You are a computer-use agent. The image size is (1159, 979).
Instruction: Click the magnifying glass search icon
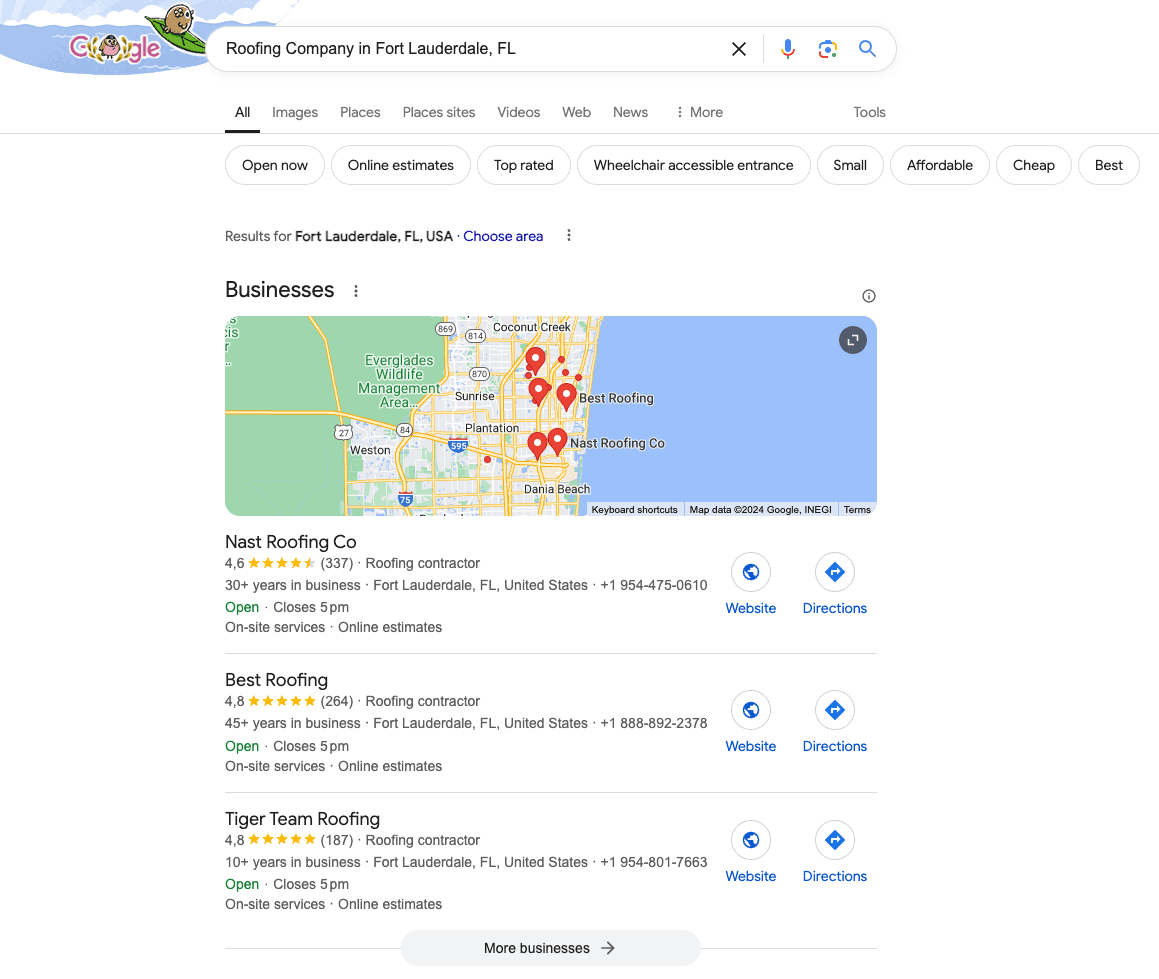coord(867,49)
